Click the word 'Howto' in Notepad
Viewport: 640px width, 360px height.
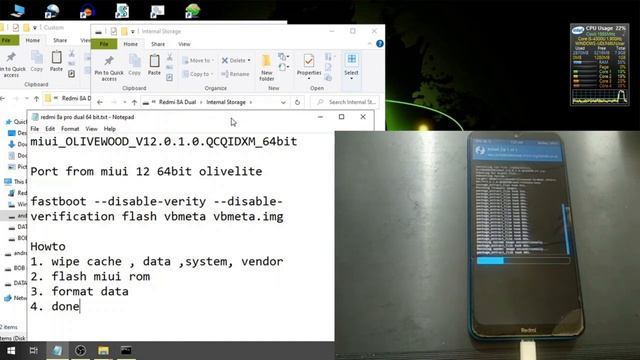point(48,247)
